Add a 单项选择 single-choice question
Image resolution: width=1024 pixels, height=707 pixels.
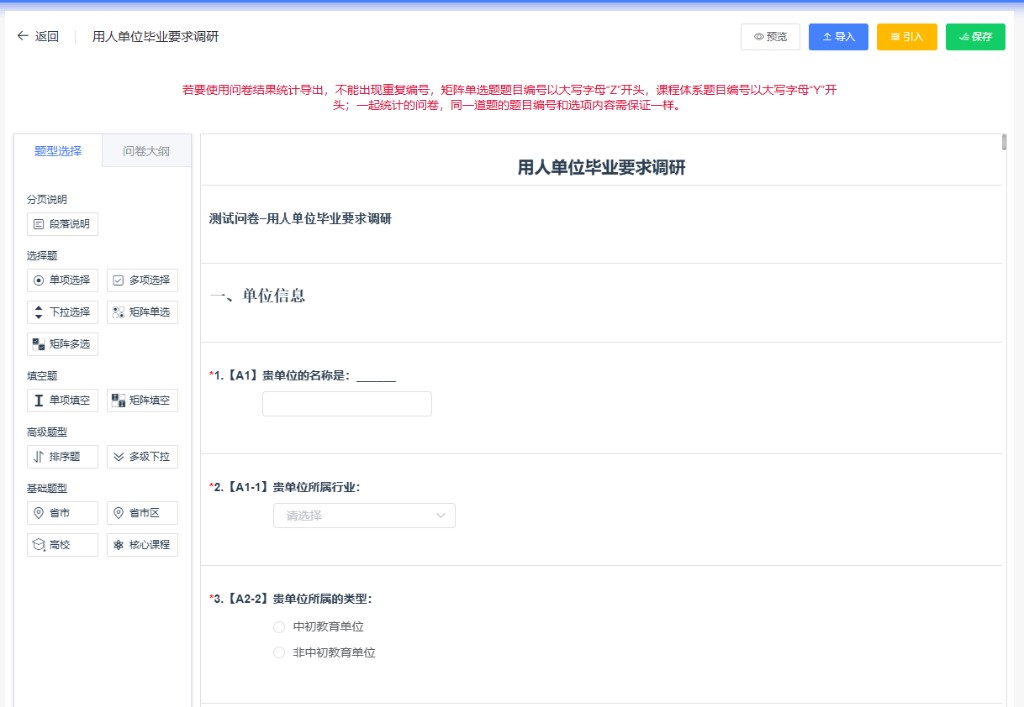(63, 280)
